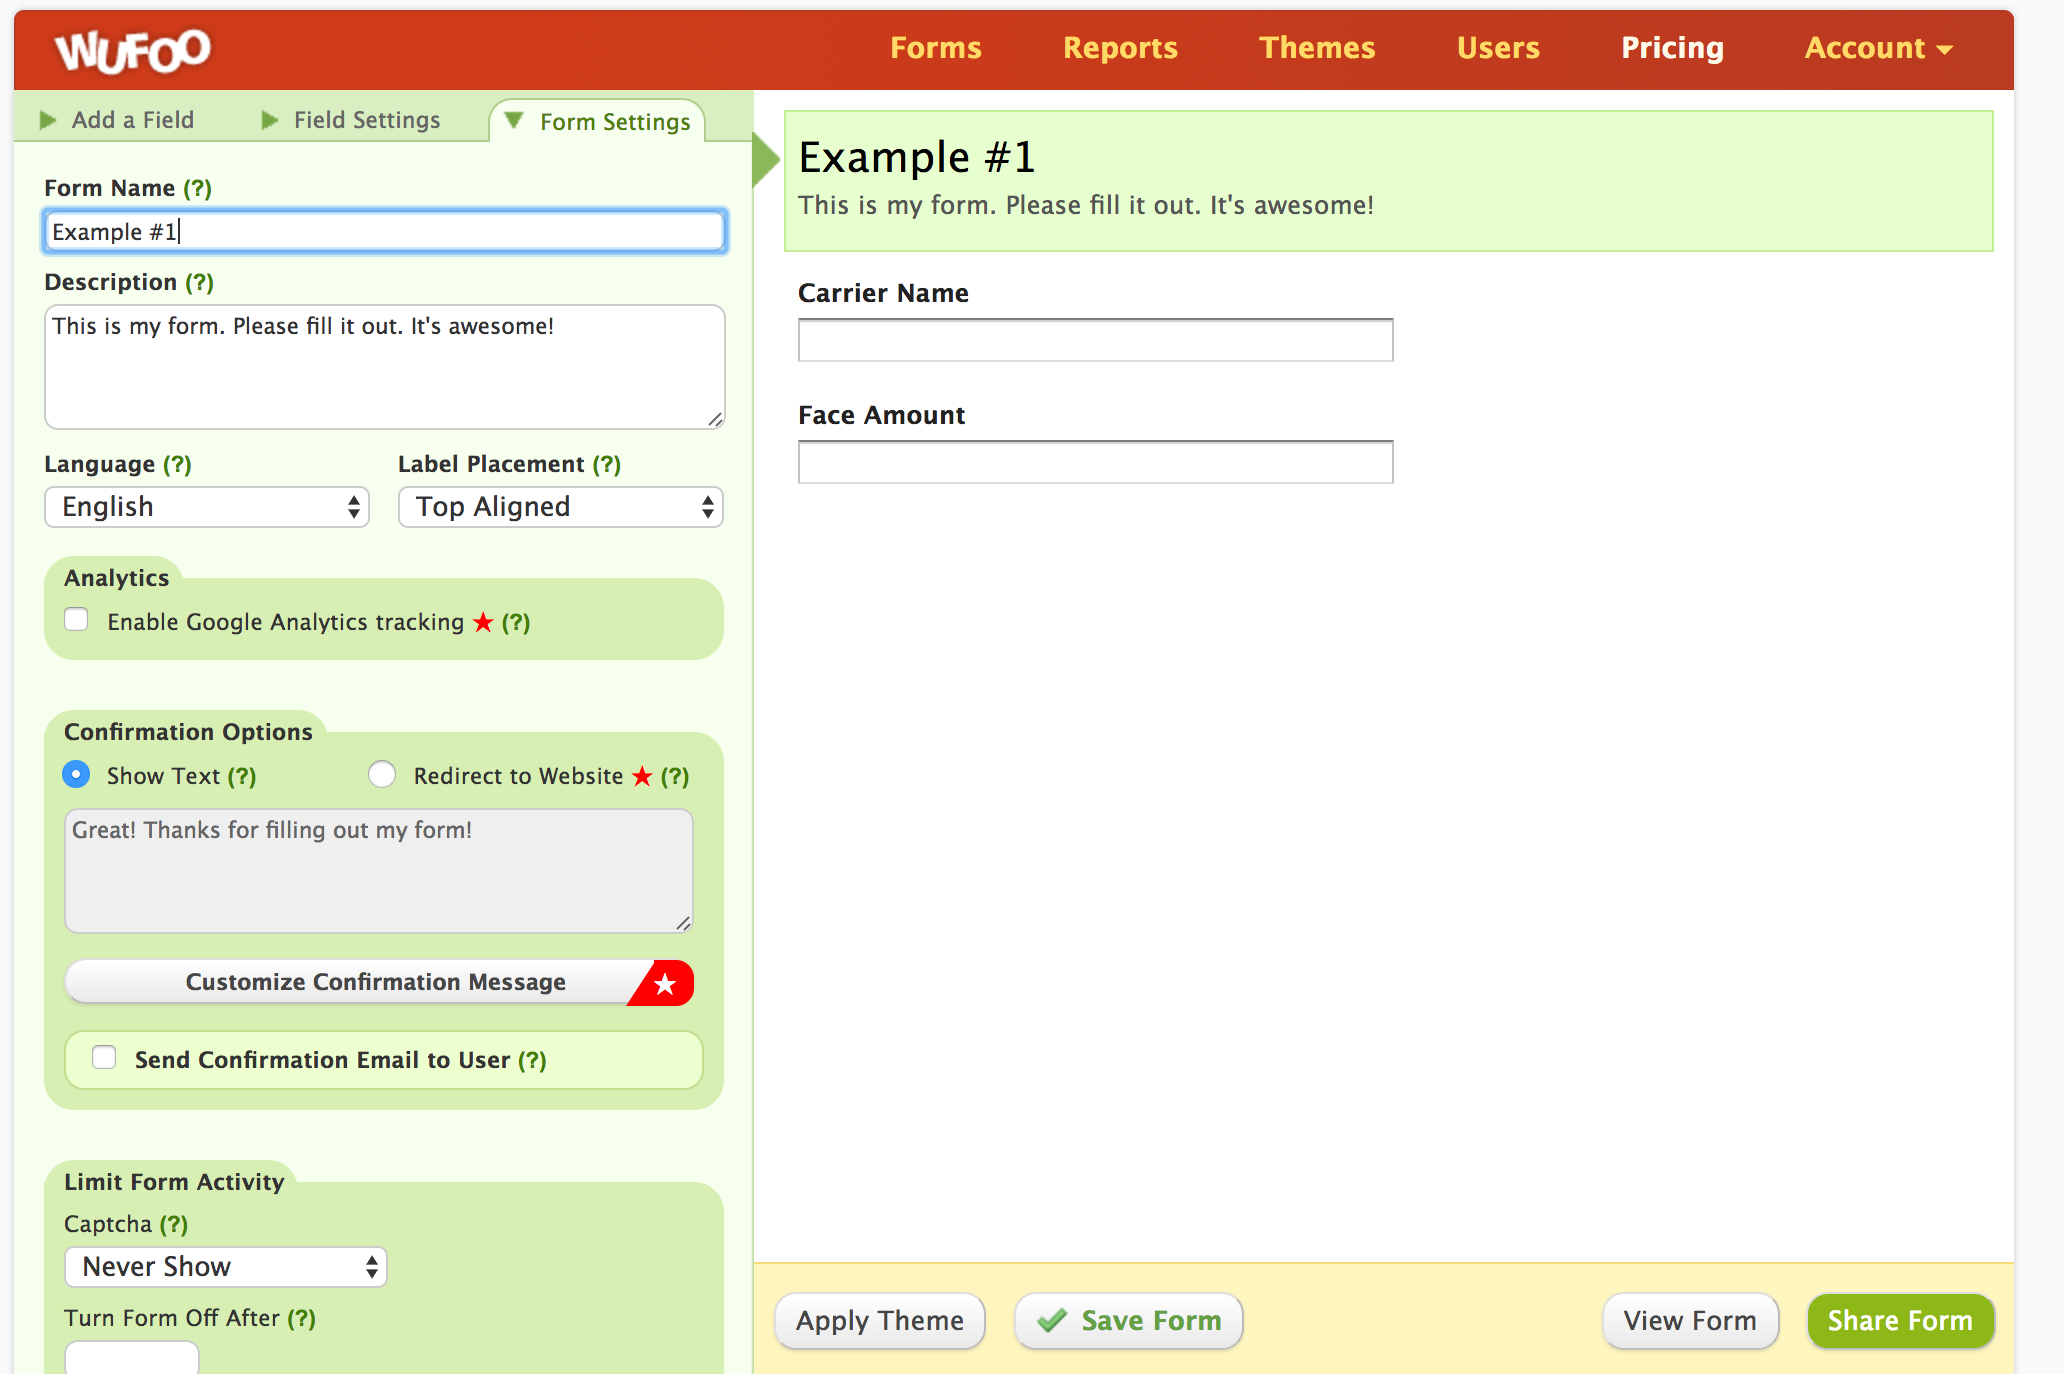Click the Apply Theme button
Screen dimensions: 2064x1374
point(880,1321)
